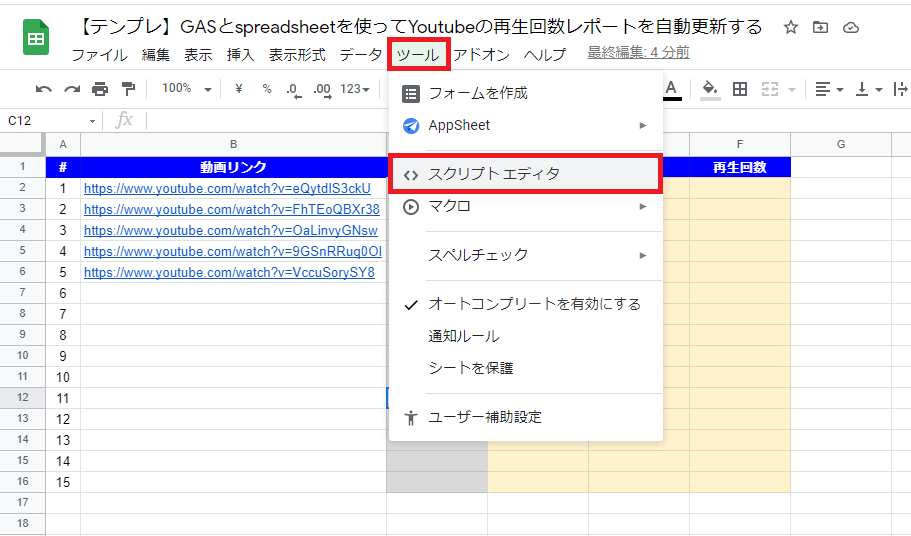This screenshot has height=536, width=911.
Task: Open the text color picker
Action: tap(672, 90)
